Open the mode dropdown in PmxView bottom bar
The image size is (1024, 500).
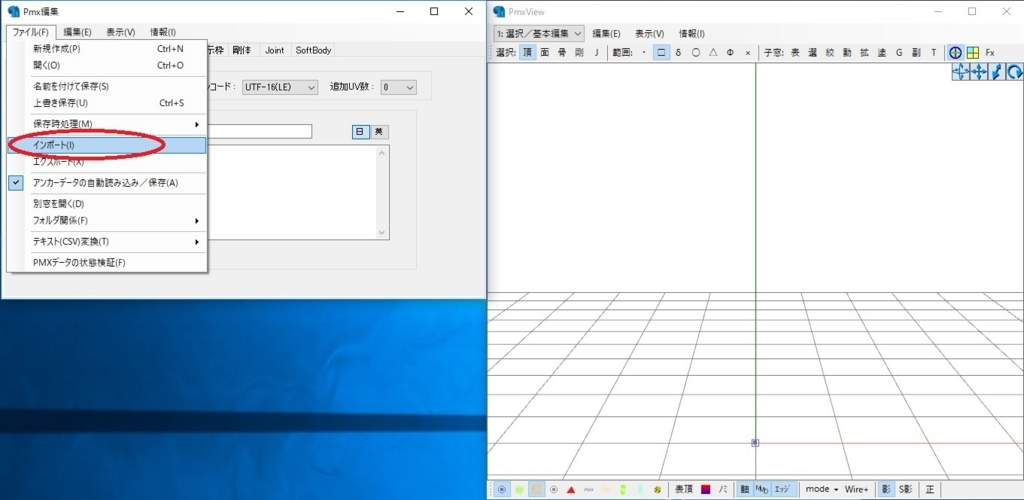pos(822,489)
